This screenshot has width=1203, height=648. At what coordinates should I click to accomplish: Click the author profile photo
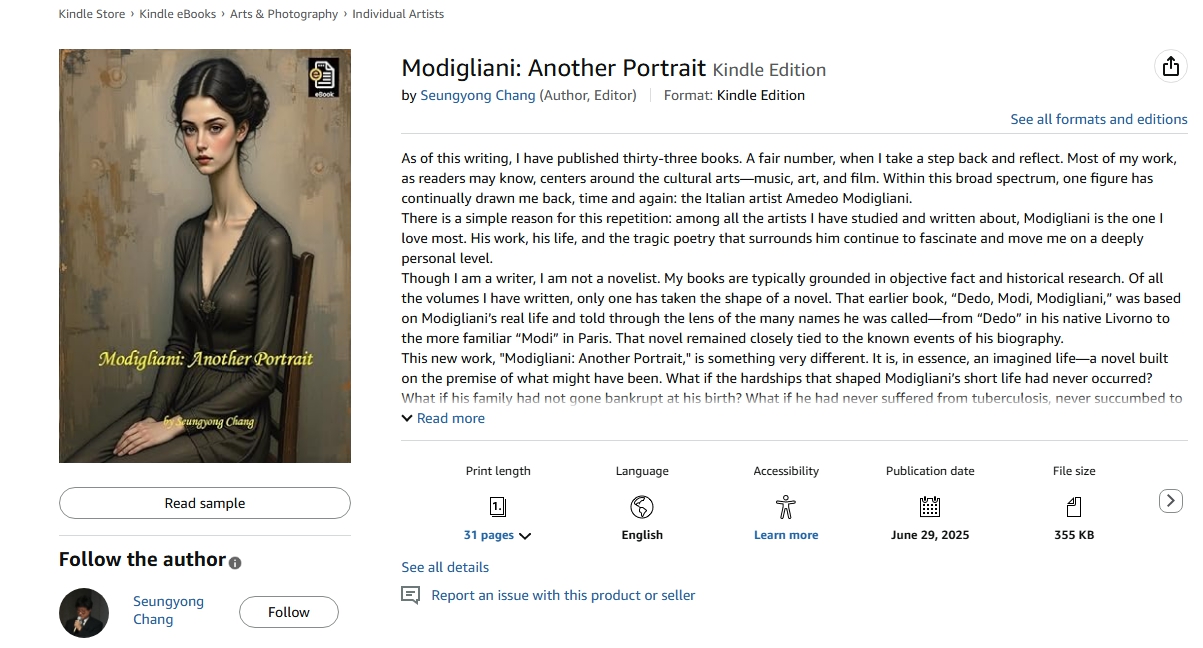(84, 612)
